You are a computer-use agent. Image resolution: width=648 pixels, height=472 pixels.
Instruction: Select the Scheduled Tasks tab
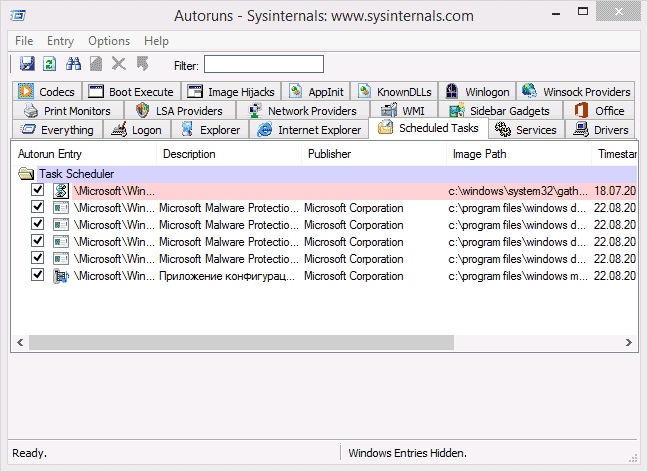pos(428,128)
